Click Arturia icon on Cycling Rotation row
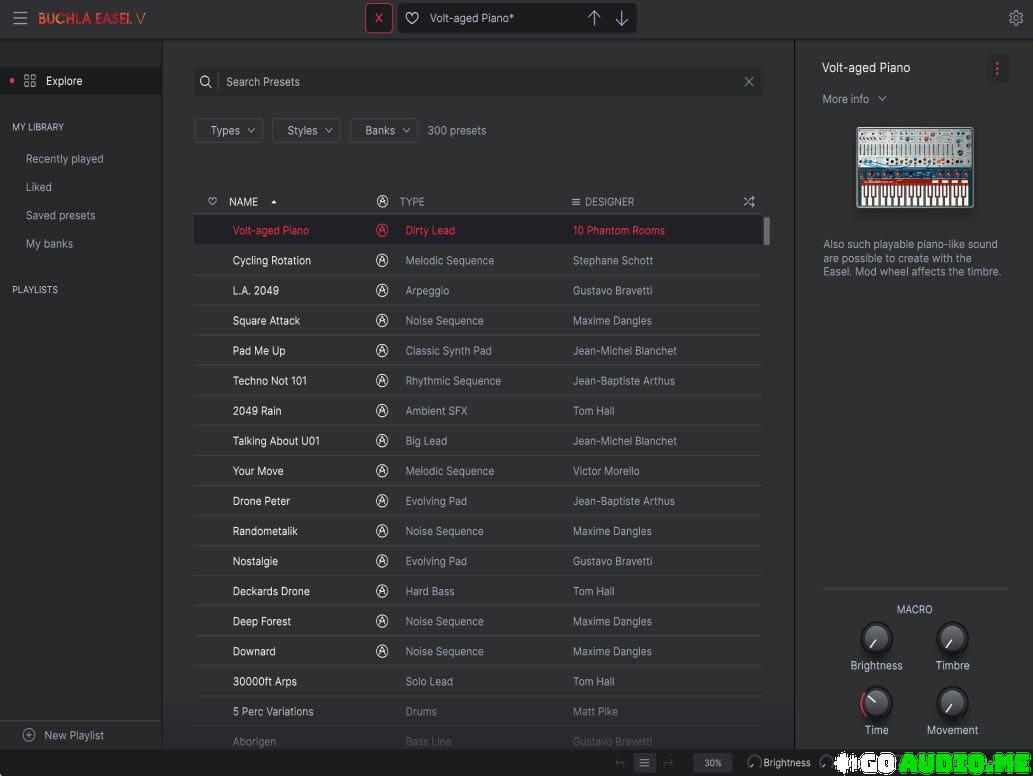 coord(382,260)
